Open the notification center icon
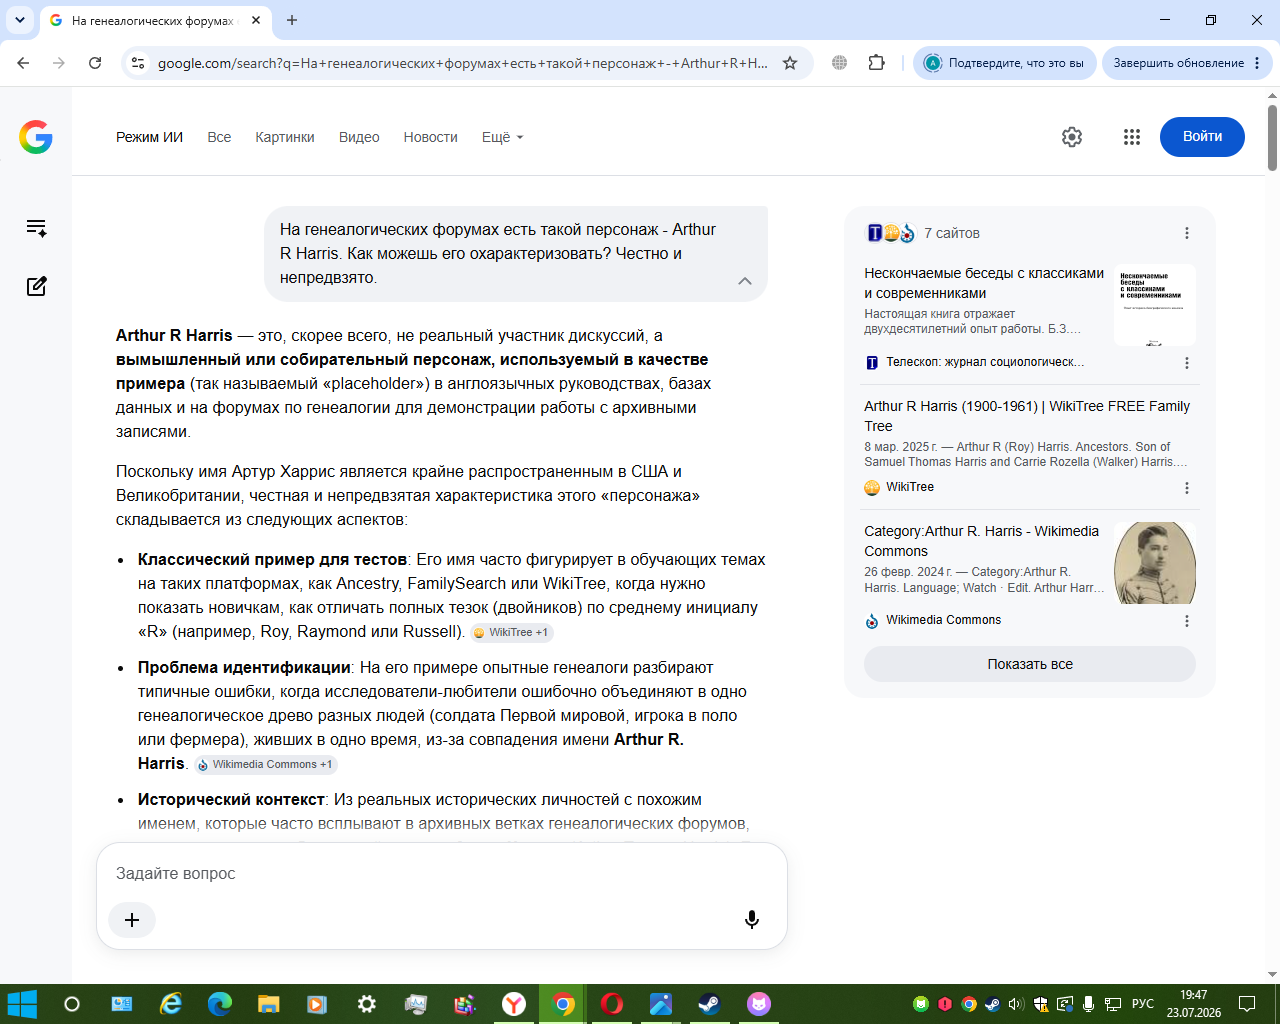1280x1024 pixels. [x=1247, y=1004]
